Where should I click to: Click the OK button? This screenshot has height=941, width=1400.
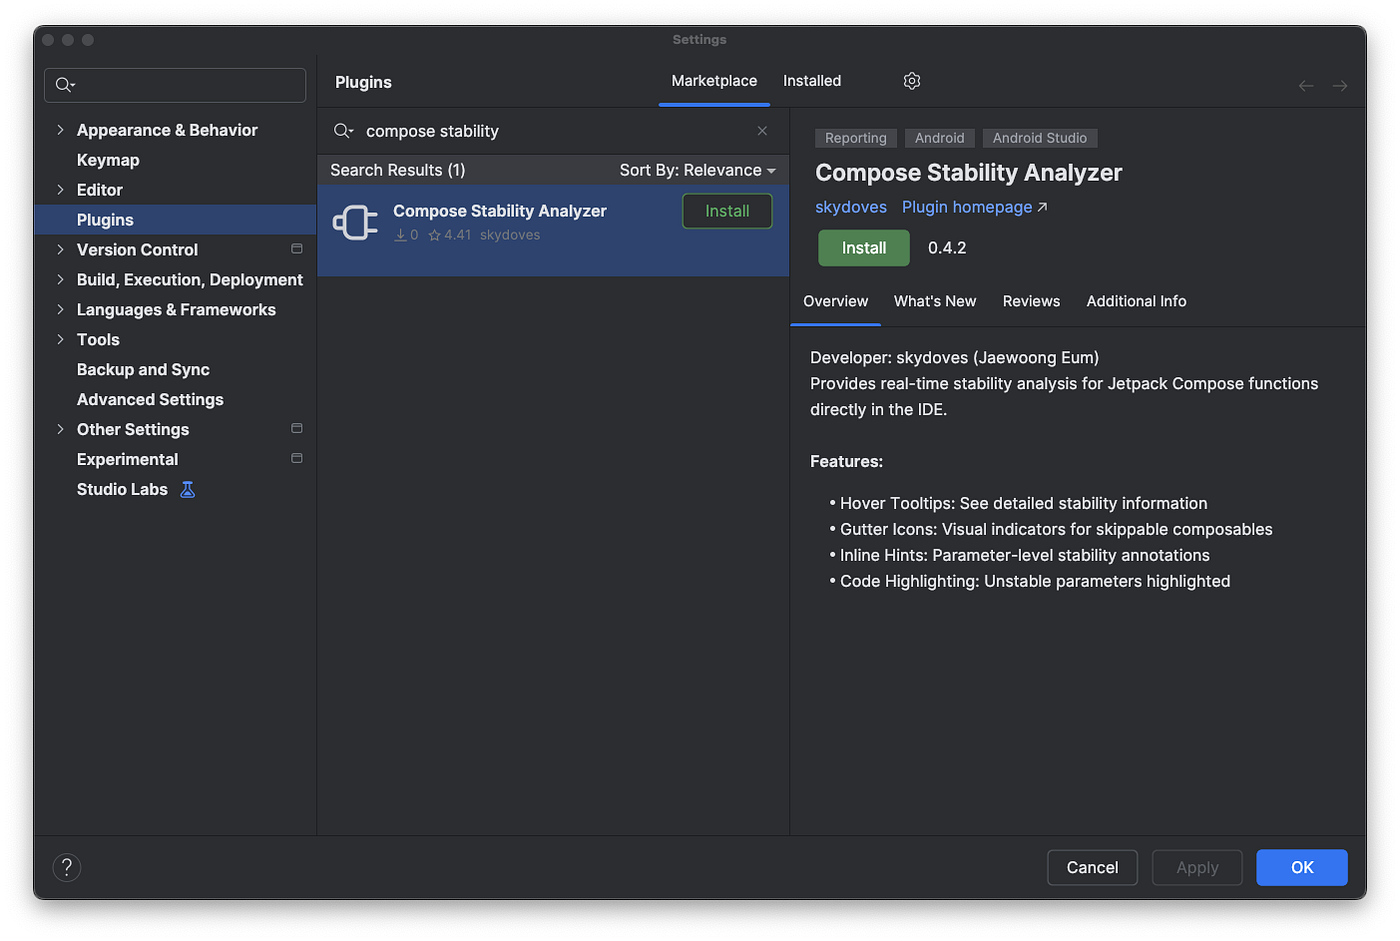coord(1302,867)
